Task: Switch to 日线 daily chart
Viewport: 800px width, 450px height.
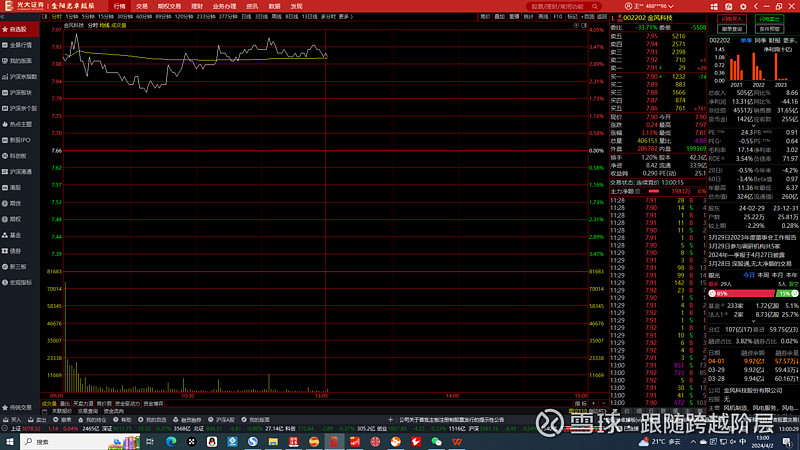Action: [246, 17]
